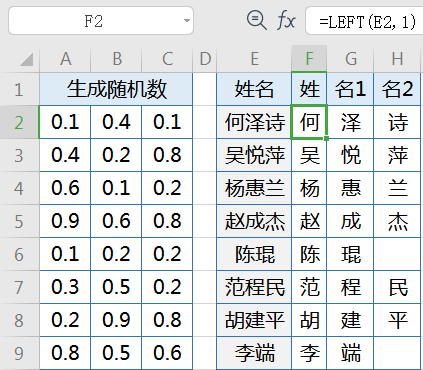Select row 6 header

click(19, 255)
